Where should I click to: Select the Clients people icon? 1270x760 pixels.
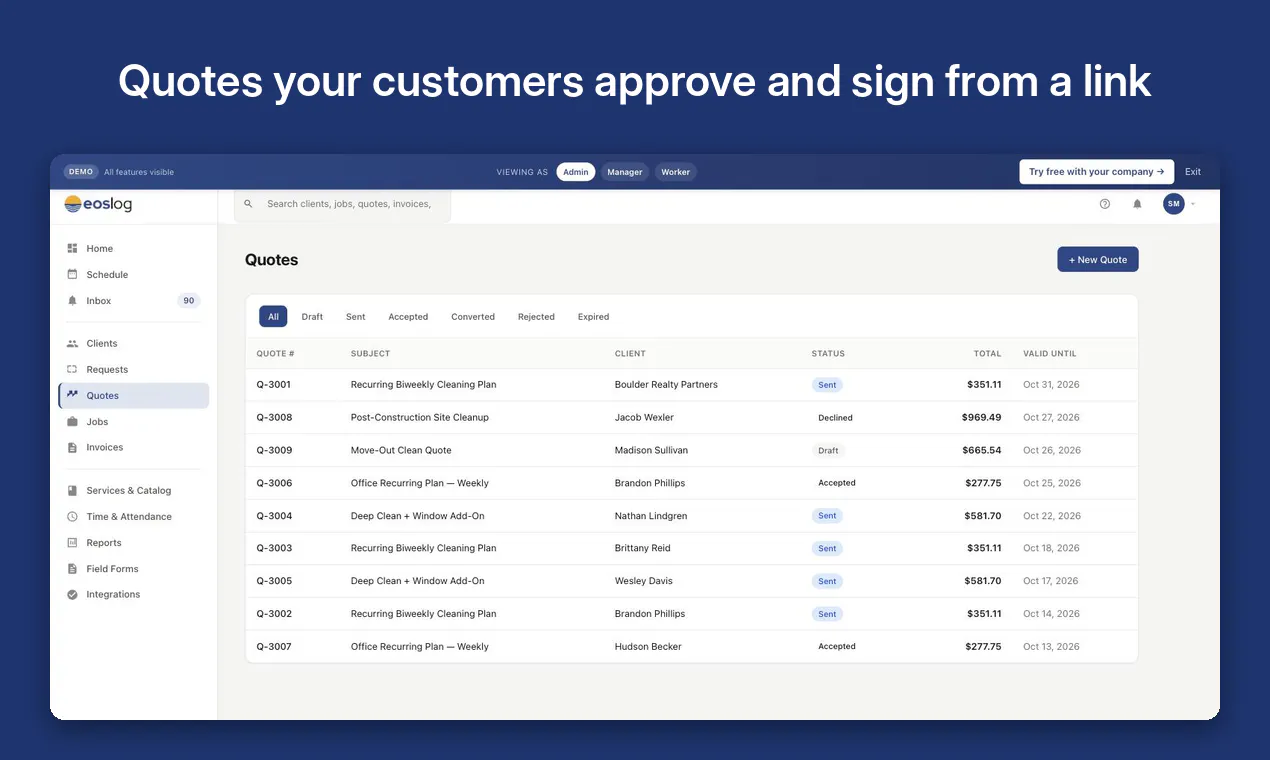pos(72,343)
